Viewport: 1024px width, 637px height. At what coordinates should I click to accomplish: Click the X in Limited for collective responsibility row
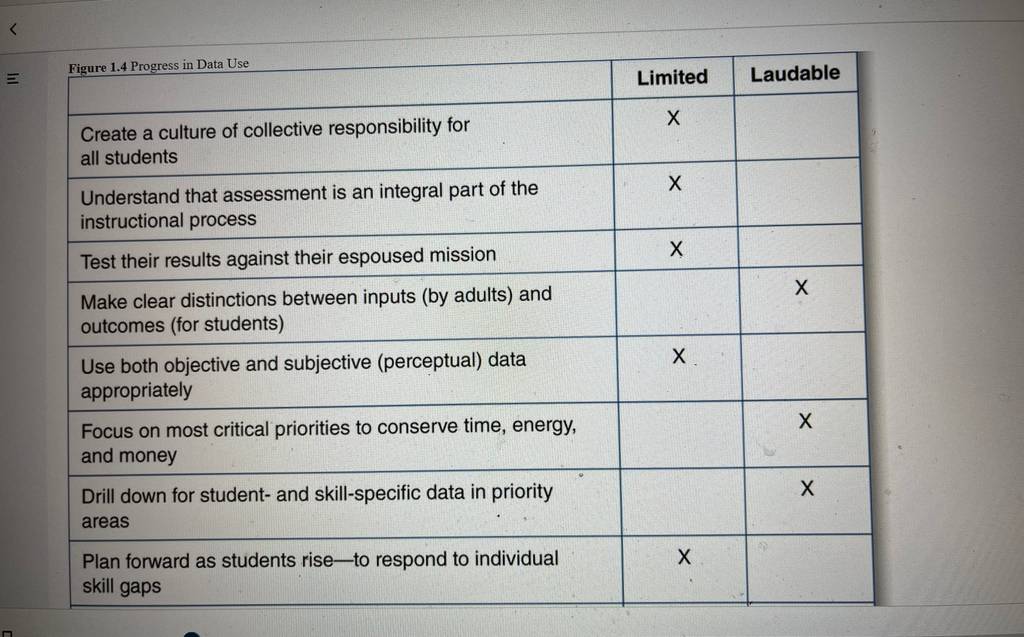(673, 118)
